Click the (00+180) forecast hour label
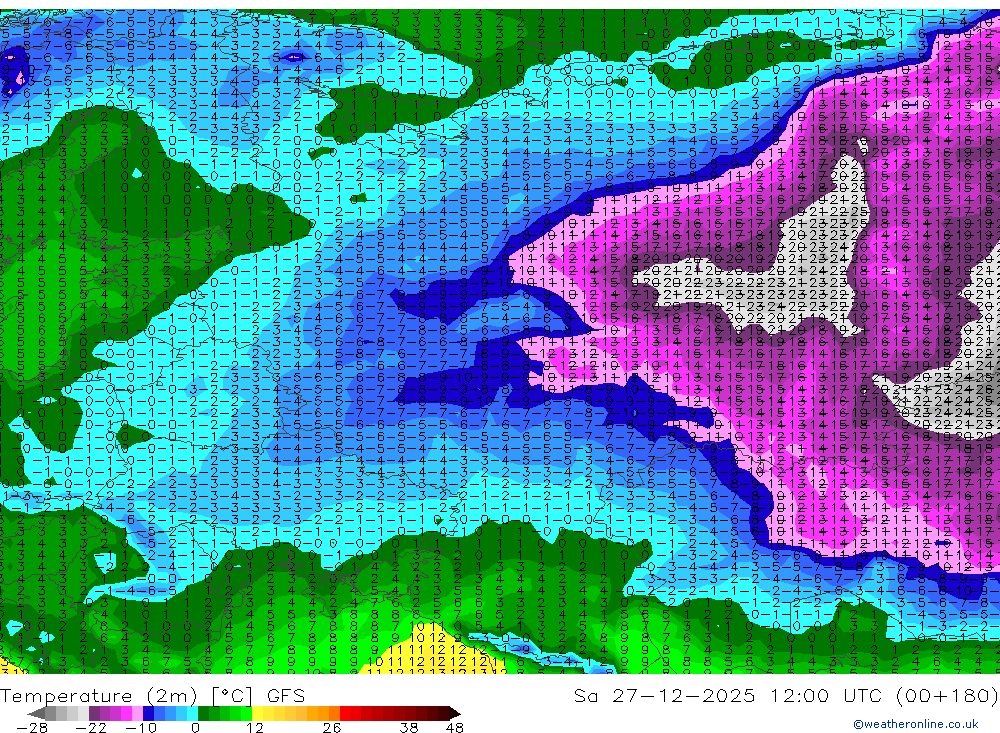The height and width of the screenshot is (733, 1000). [x=947, y=695]
